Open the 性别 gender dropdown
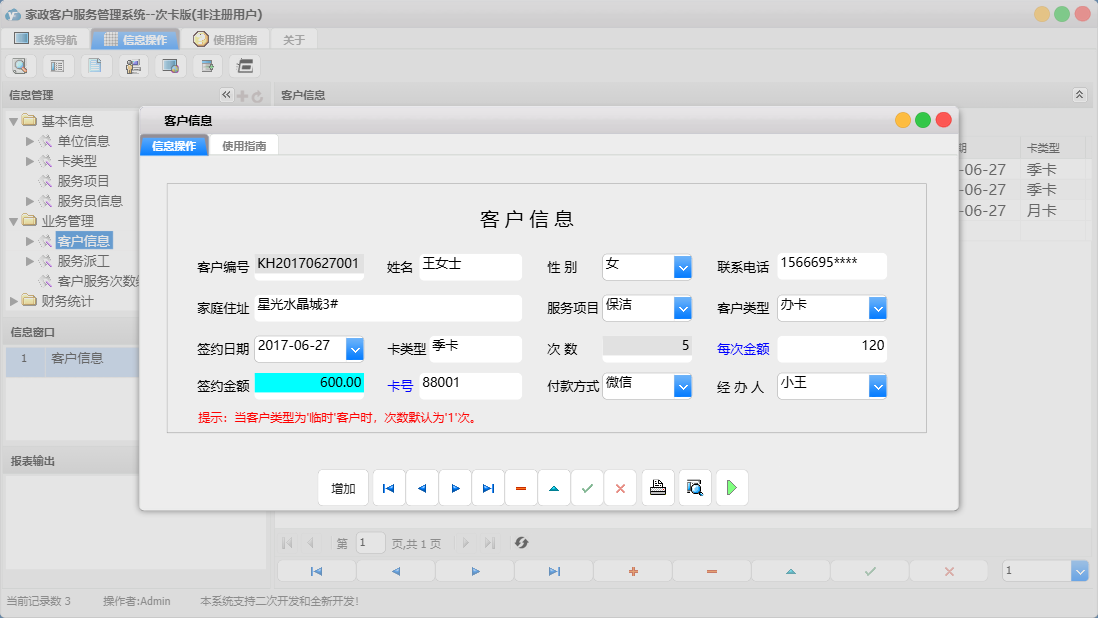This screenshot has height=618, width=1098. (682, 267)
